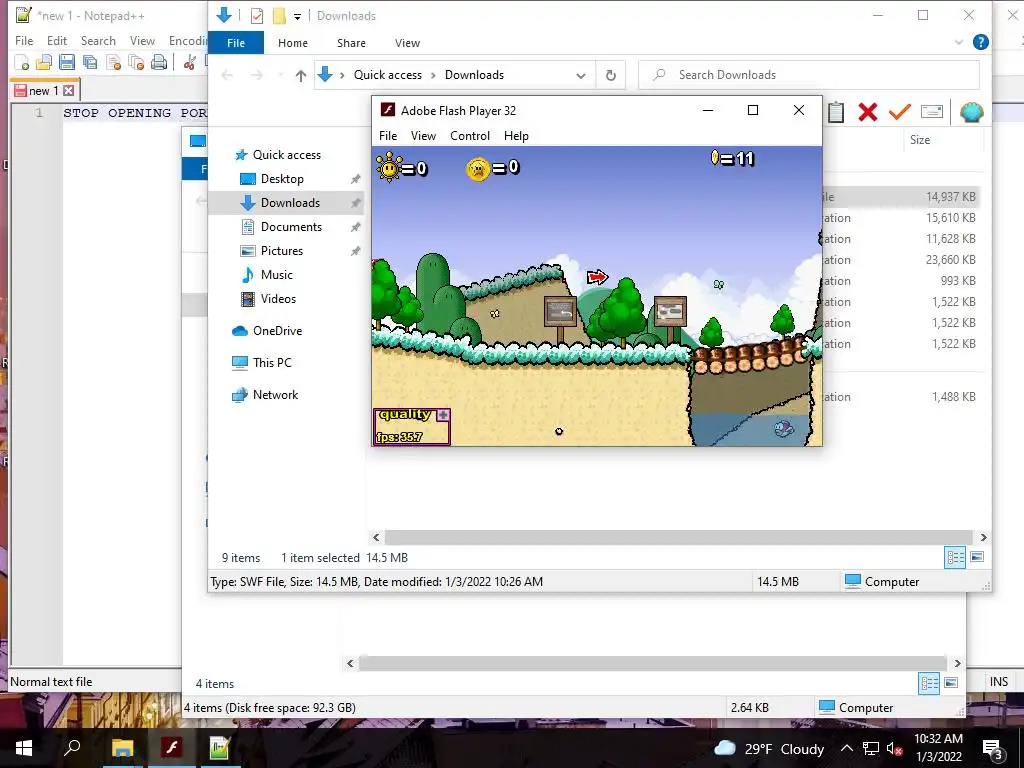Viewport: 1024px width, 768px height.
Task: Open Notepad++ View menu
Action: click(x=142, y=40)
